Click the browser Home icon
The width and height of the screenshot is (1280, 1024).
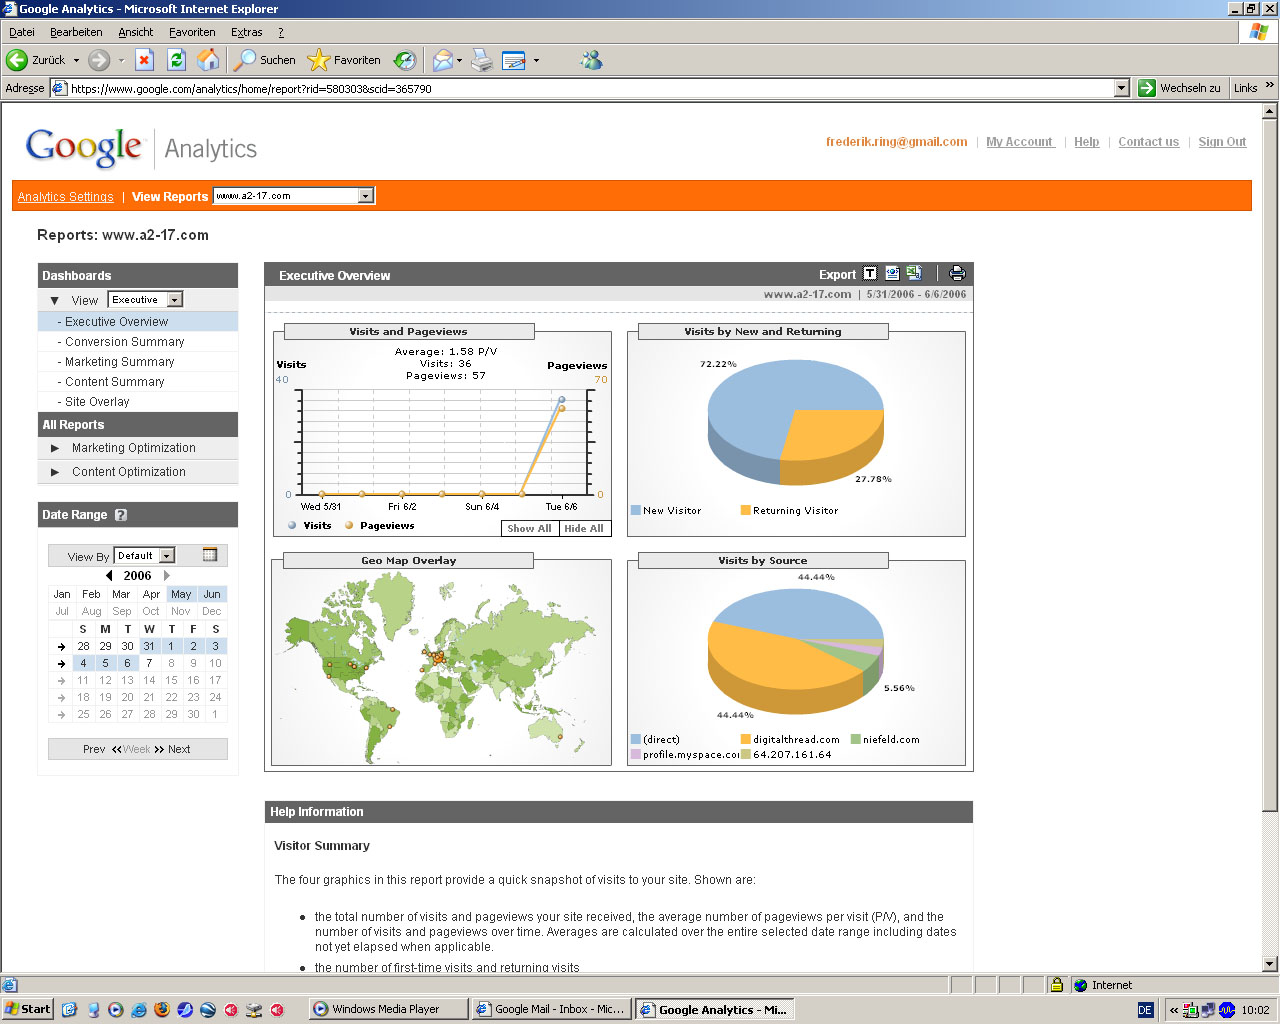point(208,60)
